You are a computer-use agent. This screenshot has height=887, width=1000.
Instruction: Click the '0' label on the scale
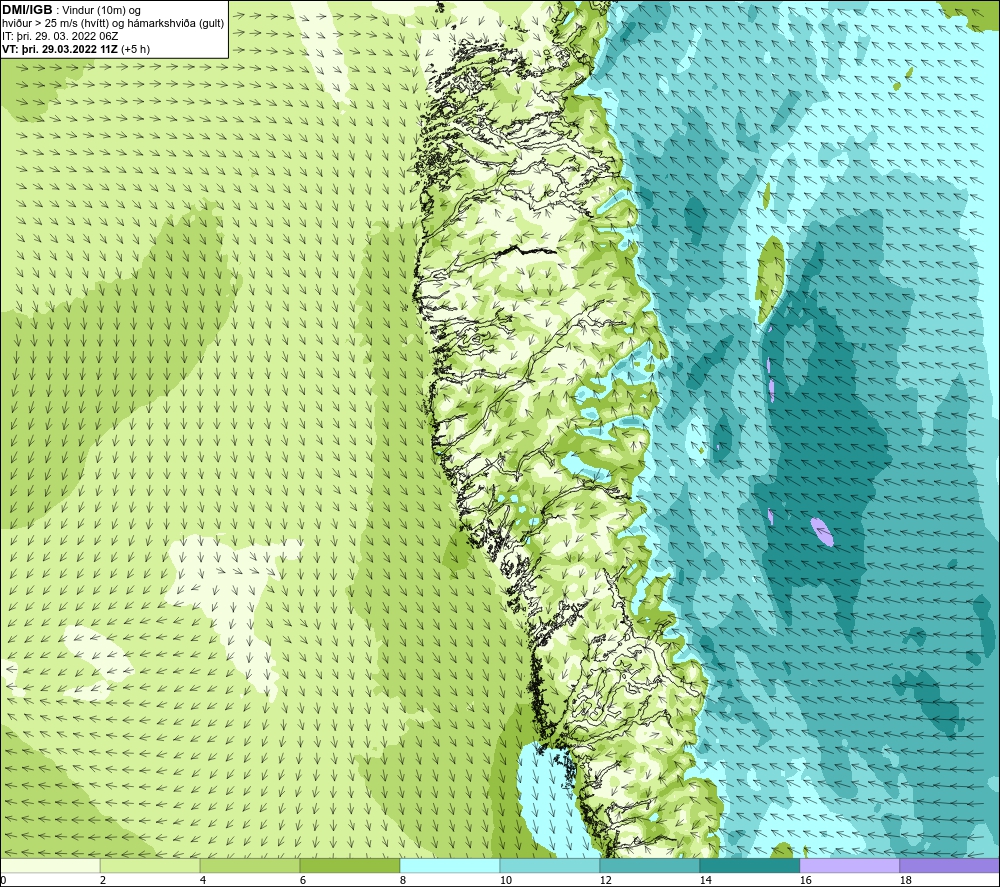(4, 880)
